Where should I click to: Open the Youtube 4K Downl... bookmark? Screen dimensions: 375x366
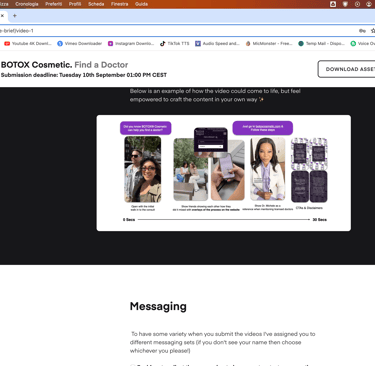point(28,44)
